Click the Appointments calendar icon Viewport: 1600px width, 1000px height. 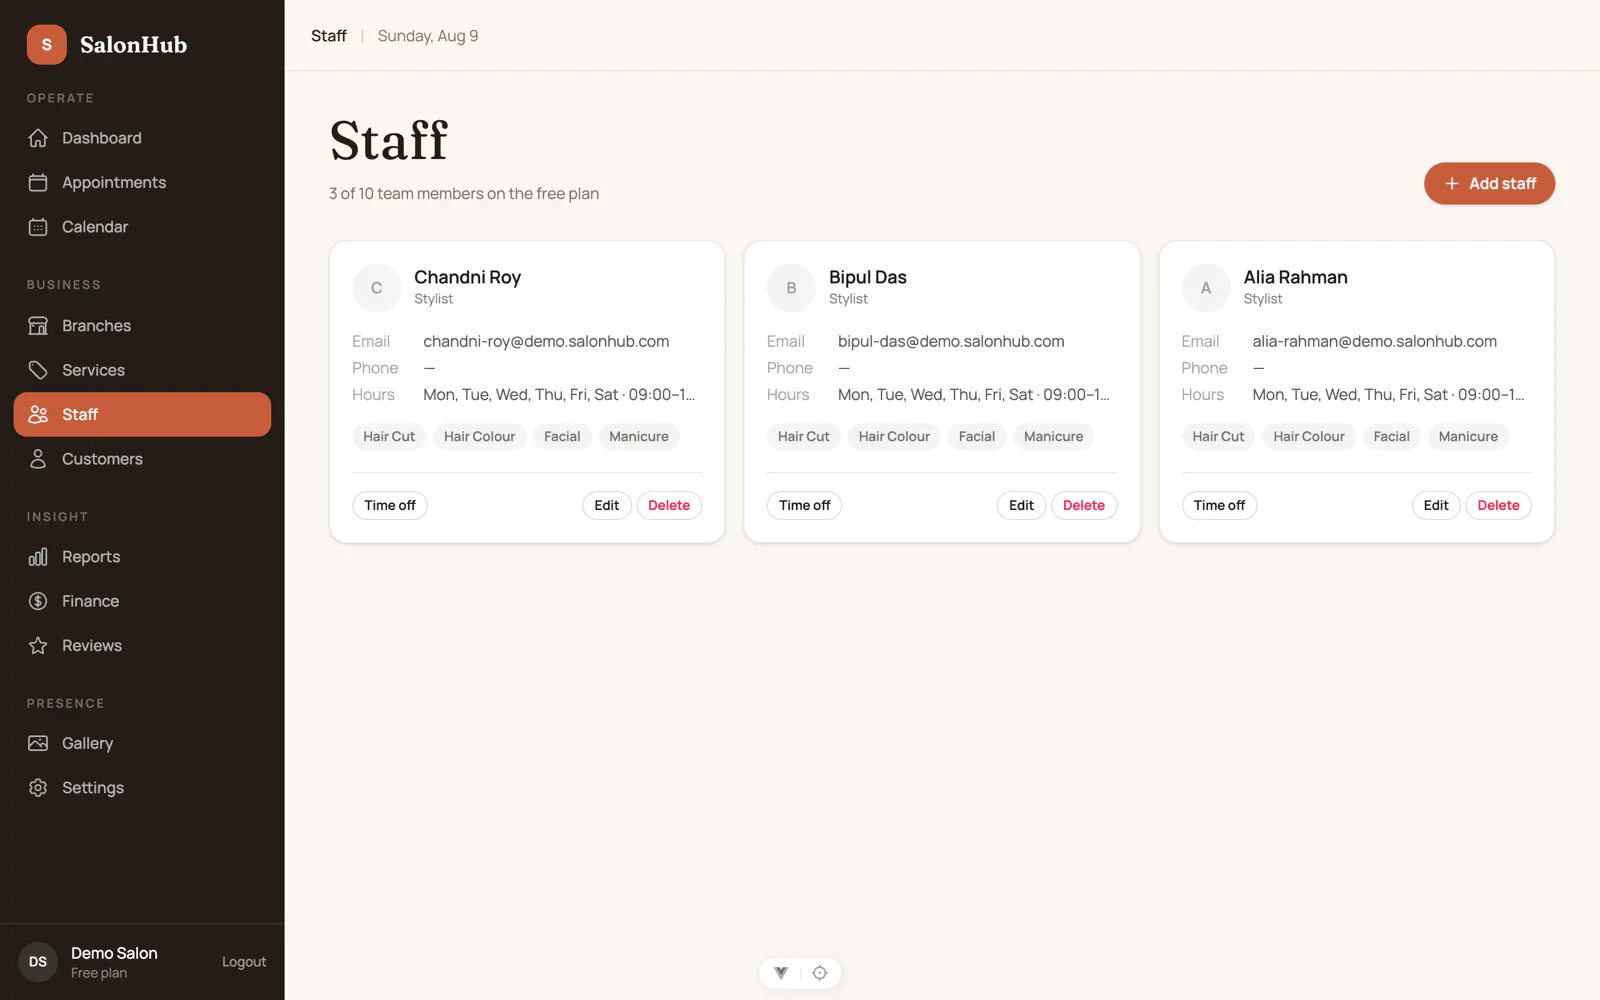click(x=38, y=182)
